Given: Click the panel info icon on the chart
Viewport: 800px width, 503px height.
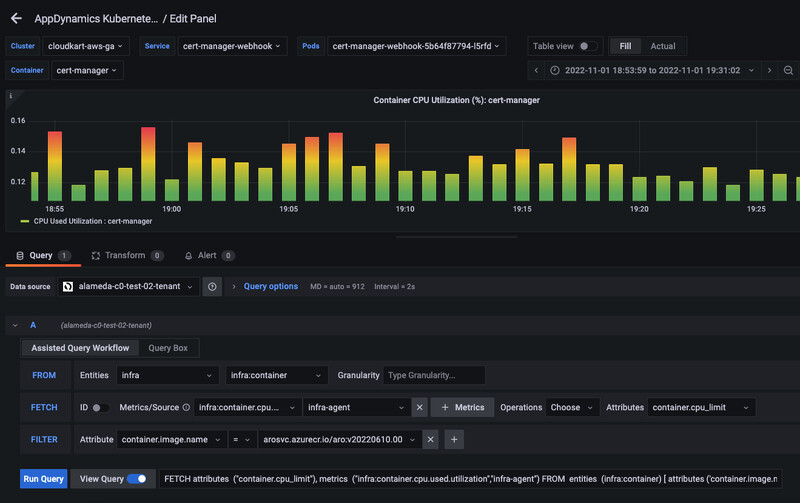Looking at the screenshot, I should coord(10,96).
